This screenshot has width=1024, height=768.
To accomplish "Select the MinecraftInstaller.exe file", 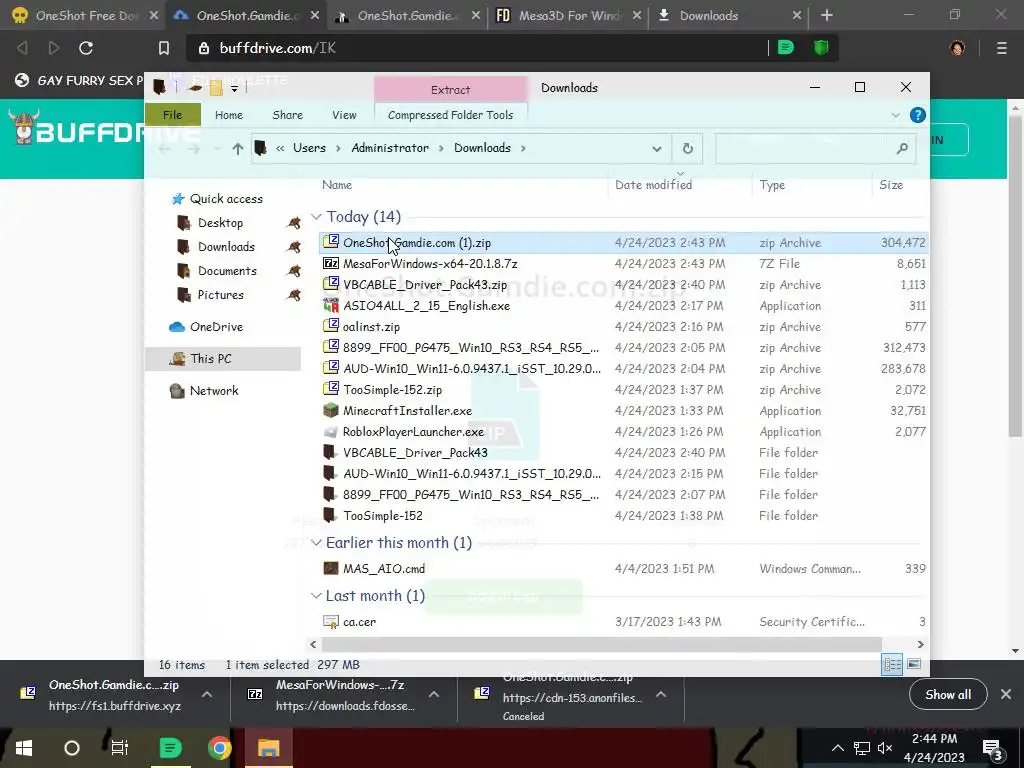I will click(x=408, y=411).
